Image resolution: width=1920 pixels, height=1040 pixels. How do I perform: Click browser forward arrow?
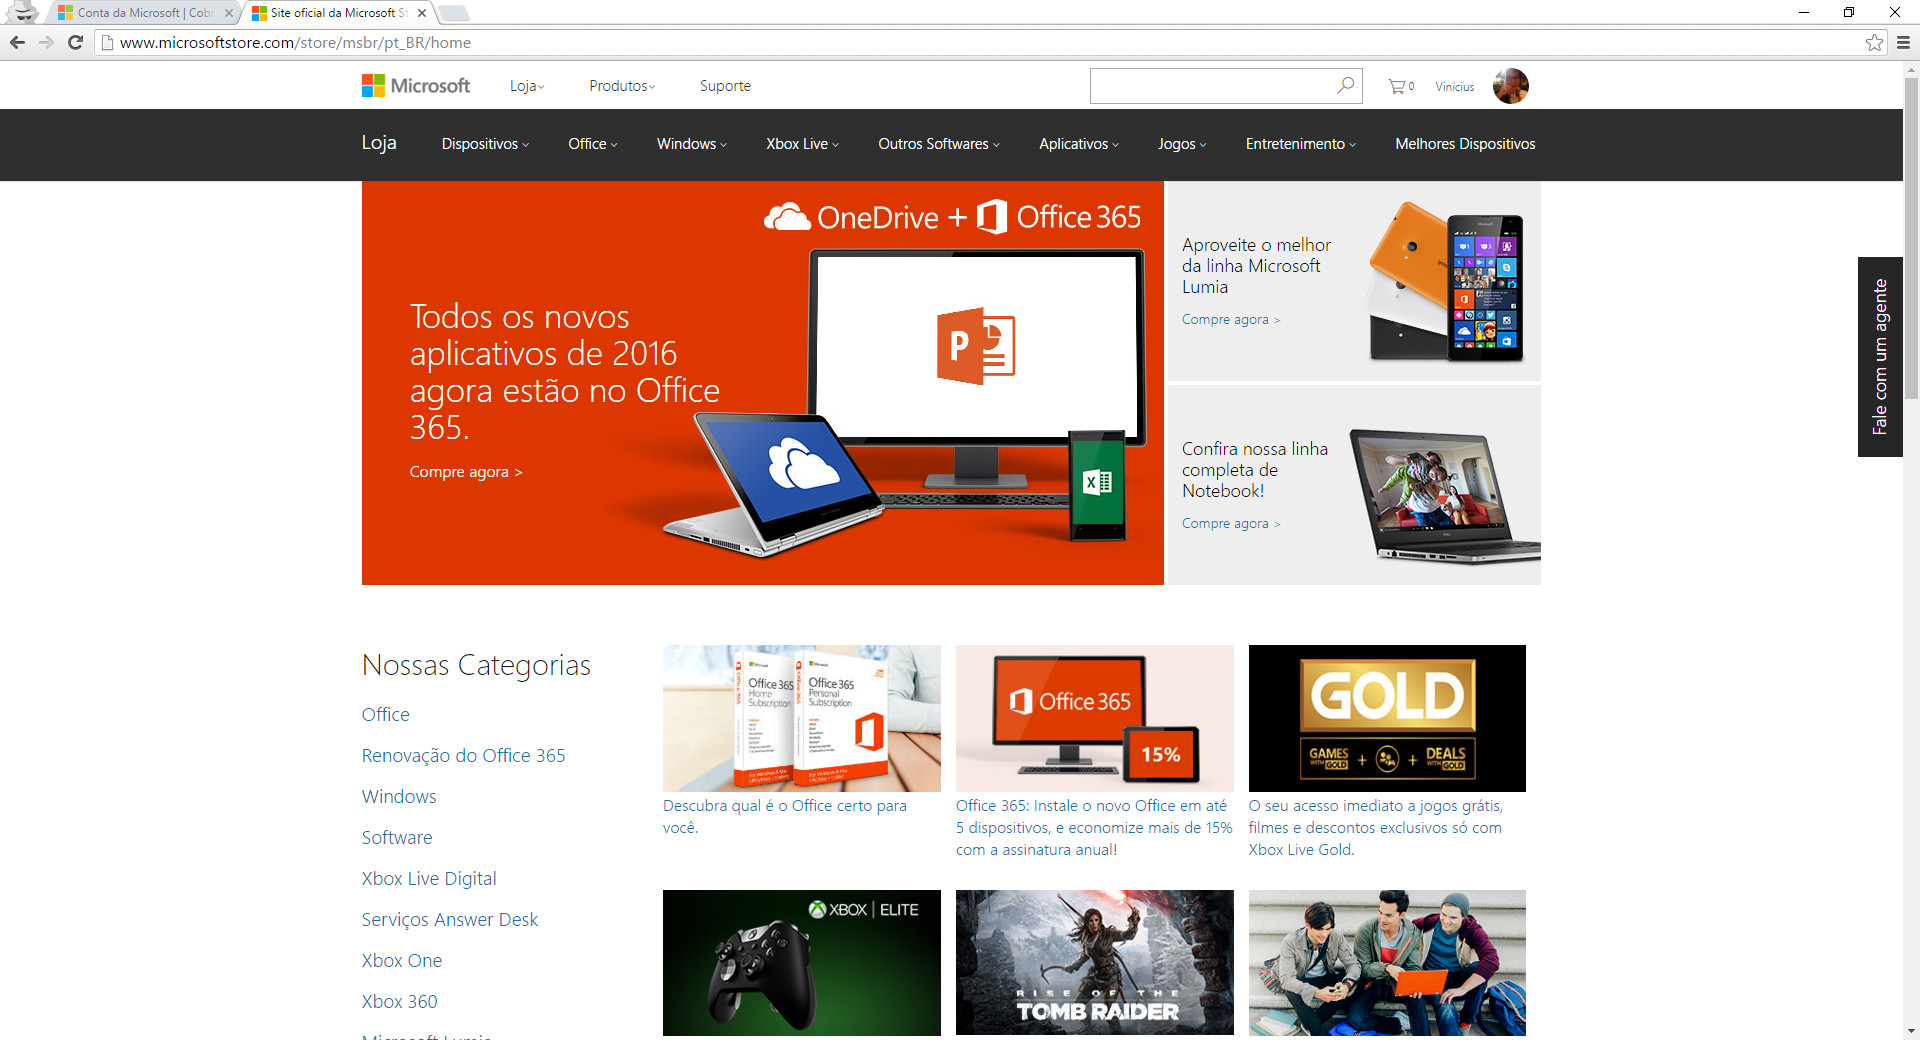[46, 42]
